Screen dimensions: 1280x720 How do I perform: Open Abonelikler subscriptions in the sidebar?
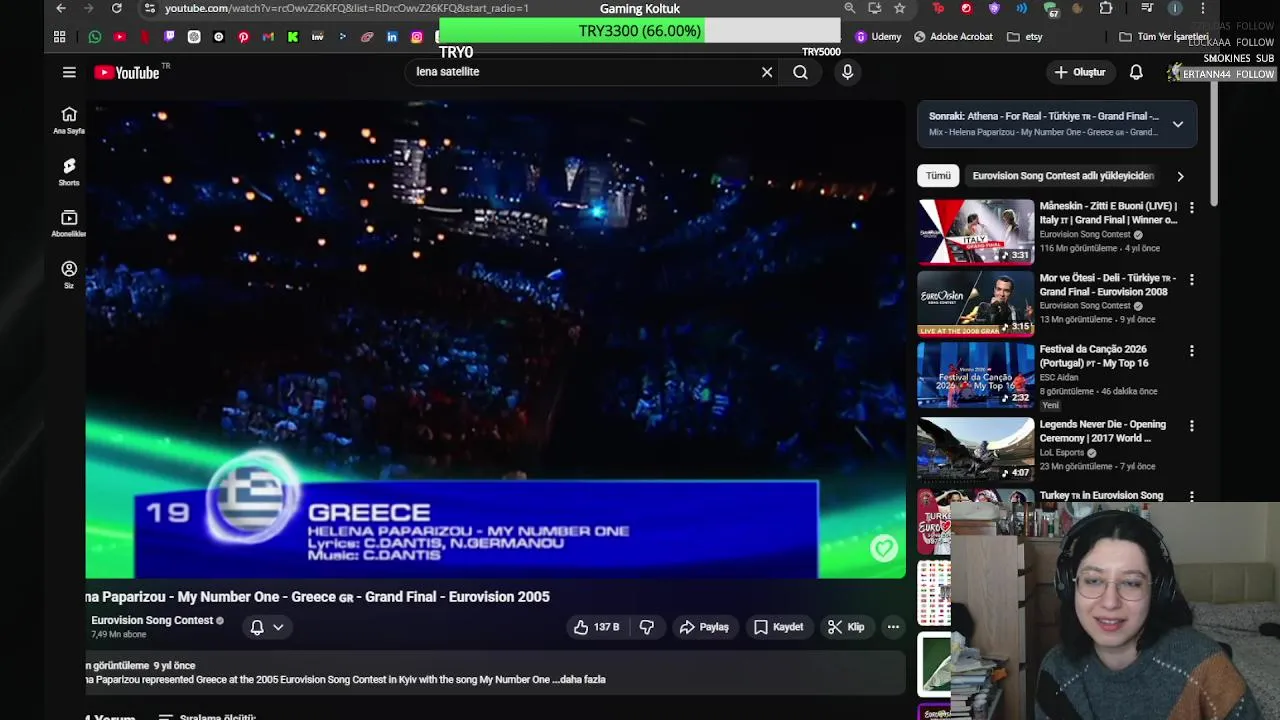coord(69,224)
